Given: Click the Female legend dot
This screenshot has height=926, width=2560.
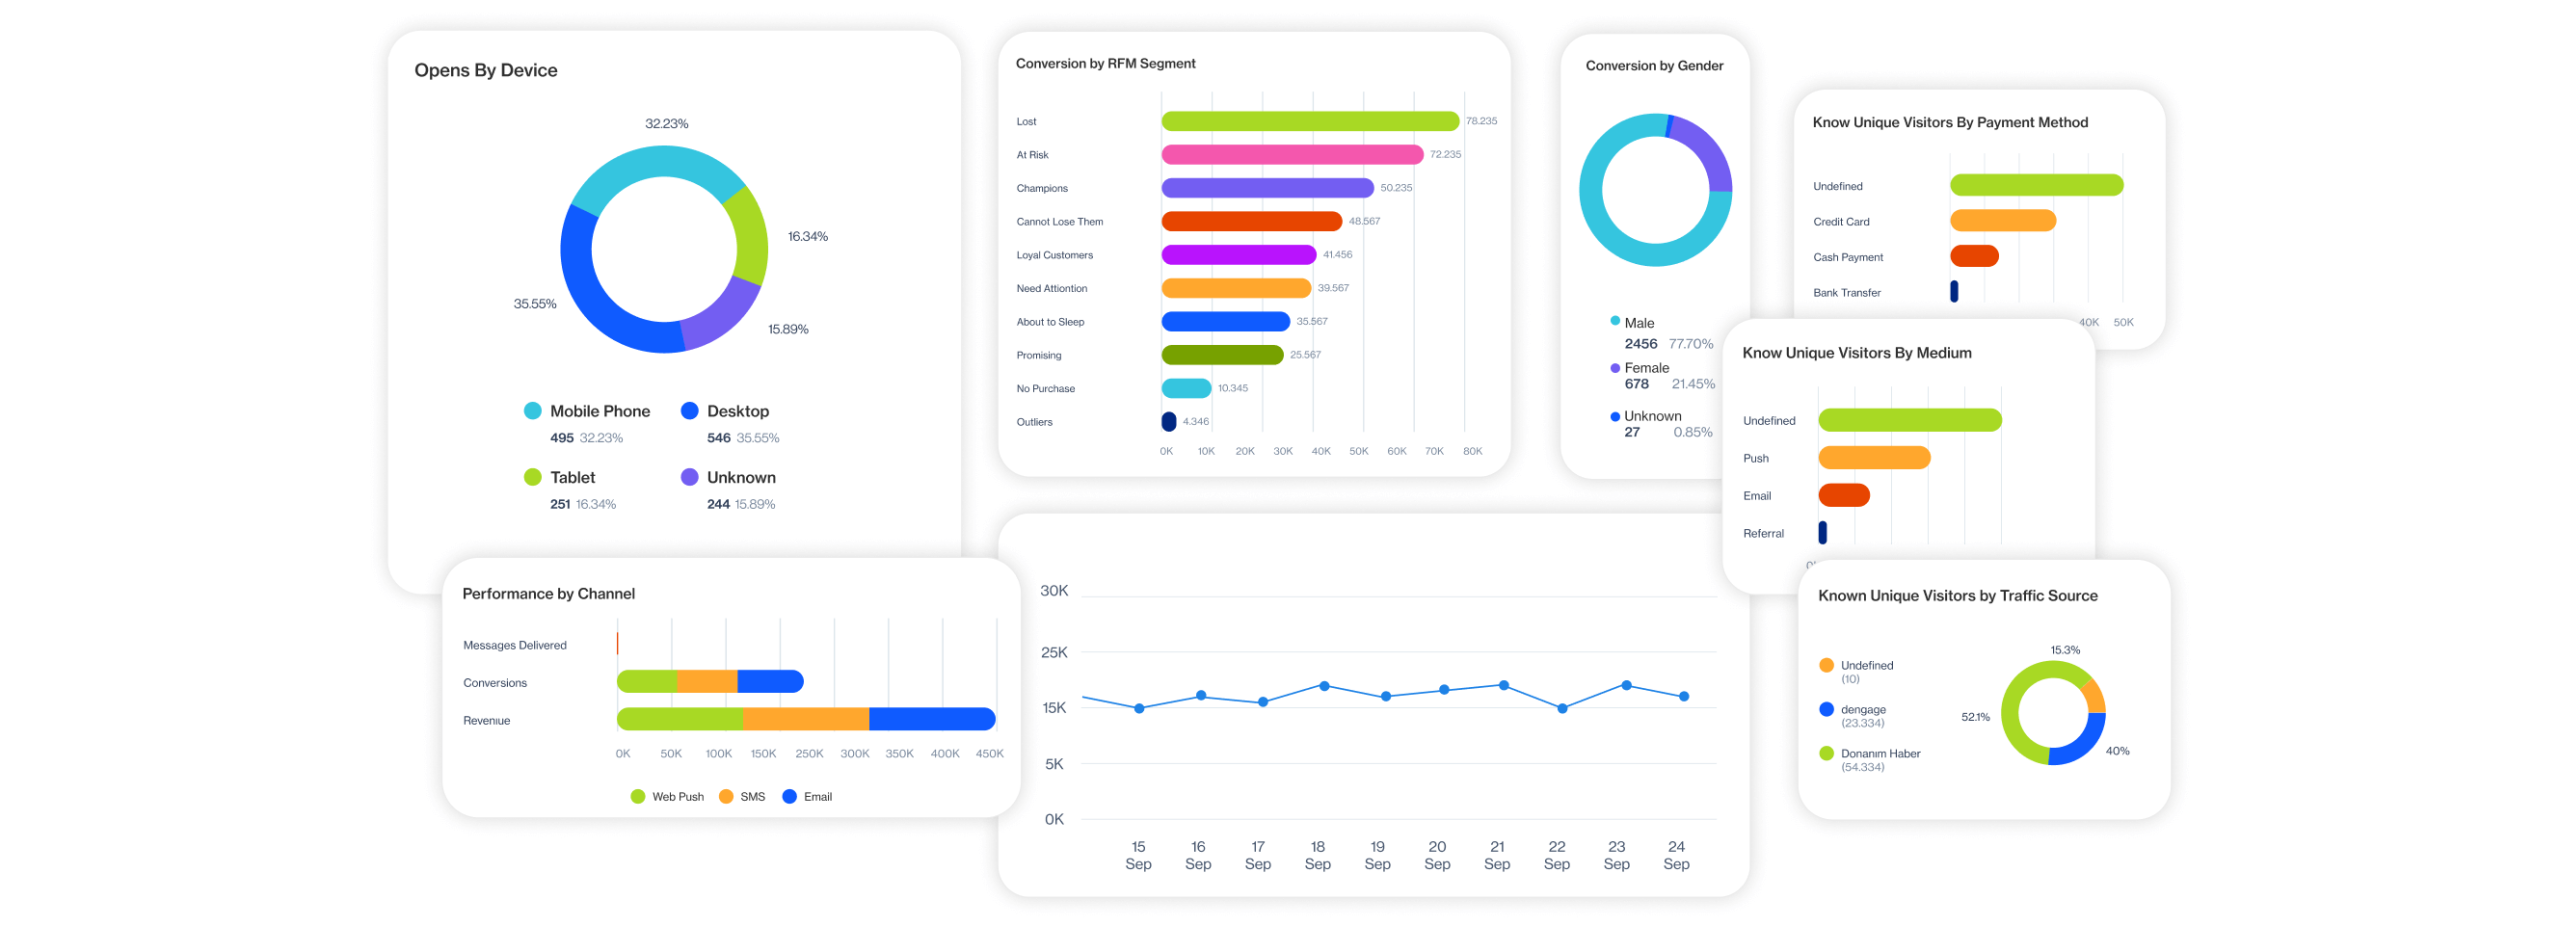Looking at the screenshot, I should (1614, 367).
